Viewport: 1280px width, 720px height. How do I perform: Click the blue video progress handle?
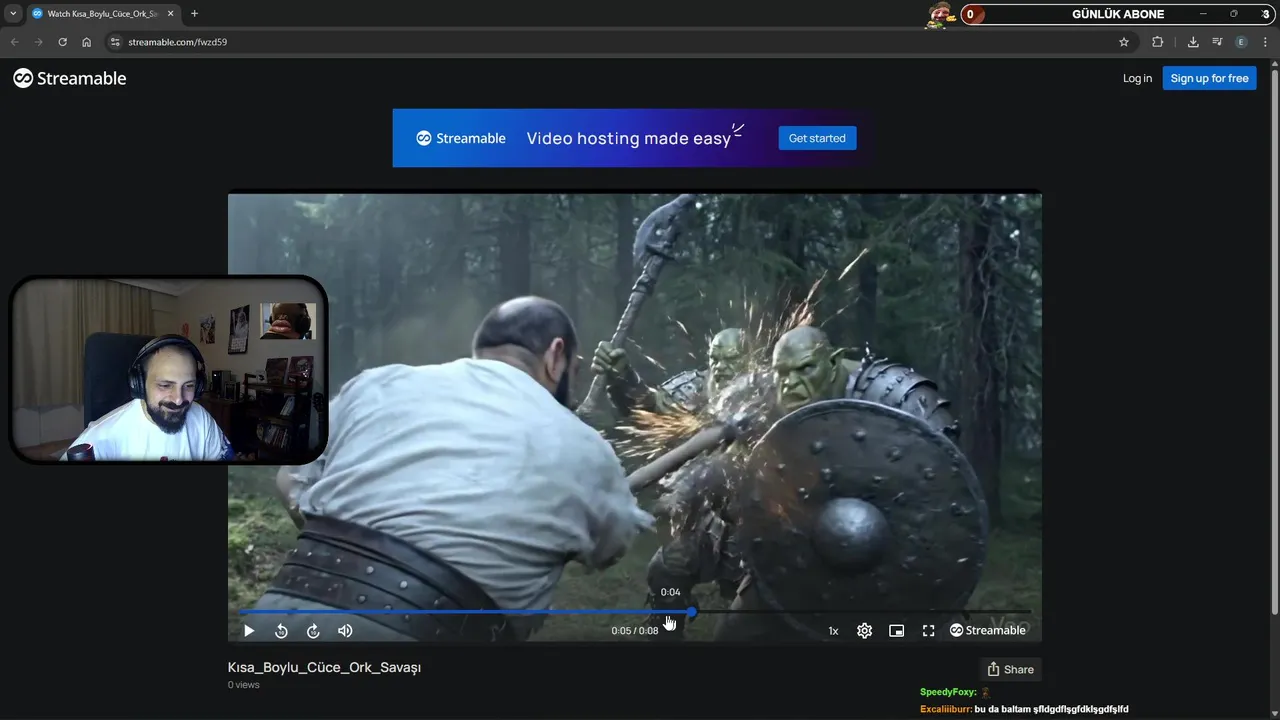(x=691, y=611)
